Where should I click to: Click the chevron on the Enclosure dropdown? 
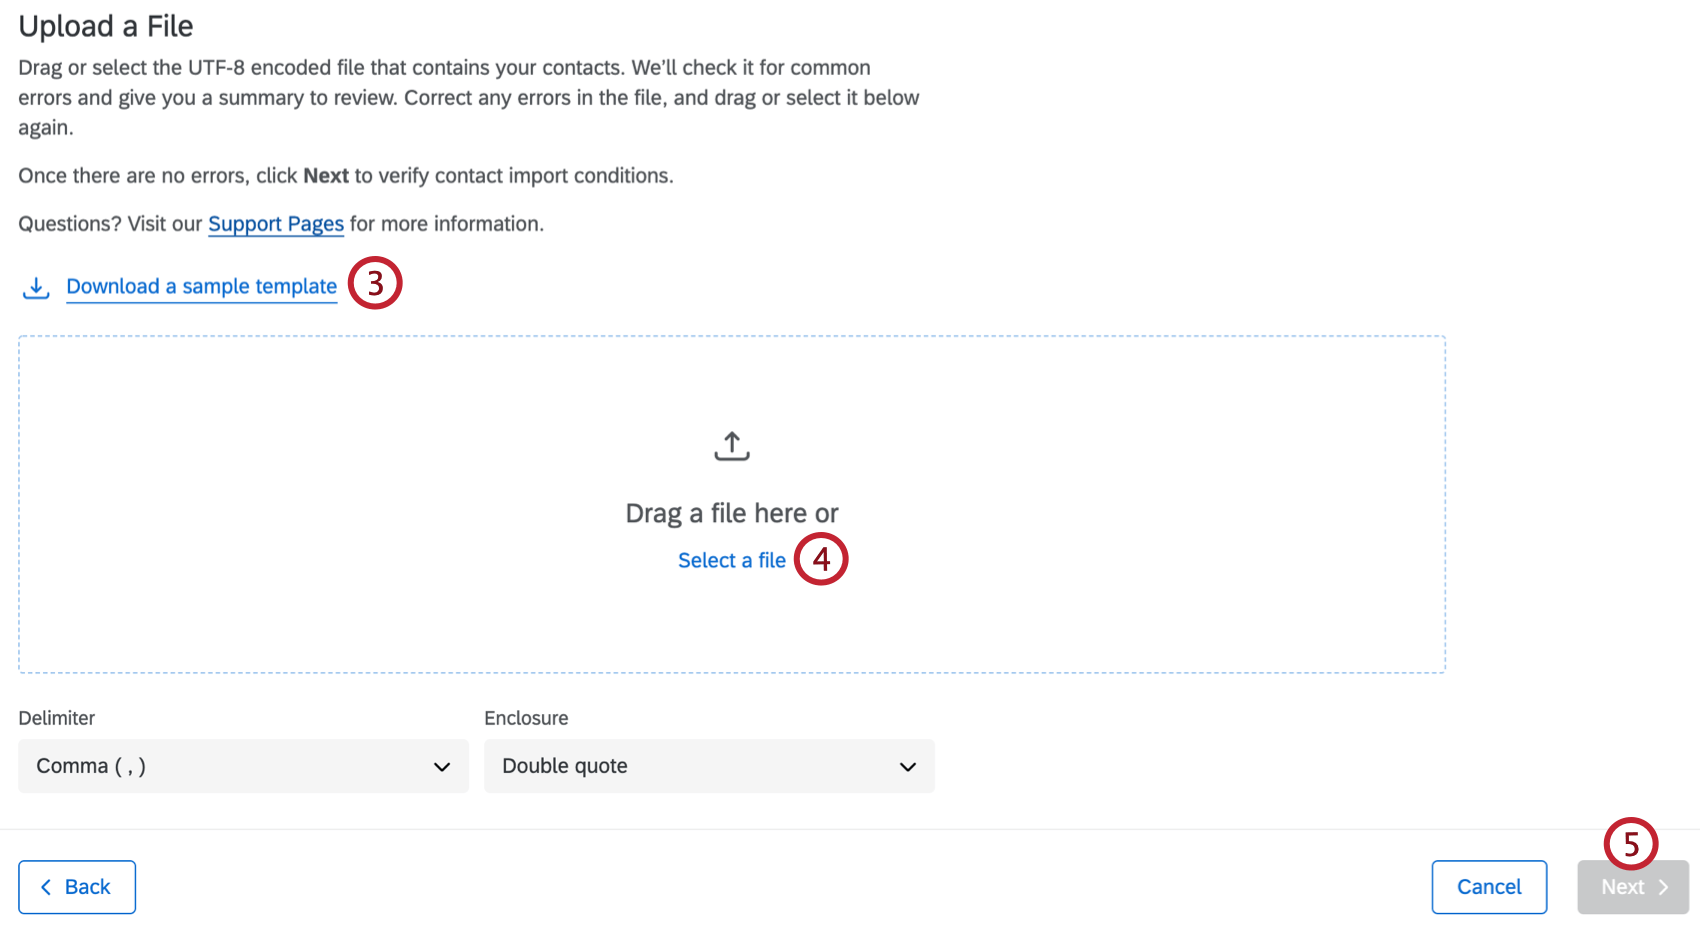(x=907, y=766)
